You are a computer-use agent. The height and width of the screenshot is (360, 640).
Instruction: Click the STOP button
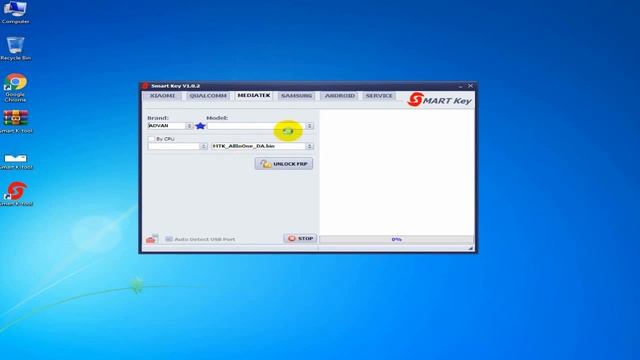coord(300,238)
